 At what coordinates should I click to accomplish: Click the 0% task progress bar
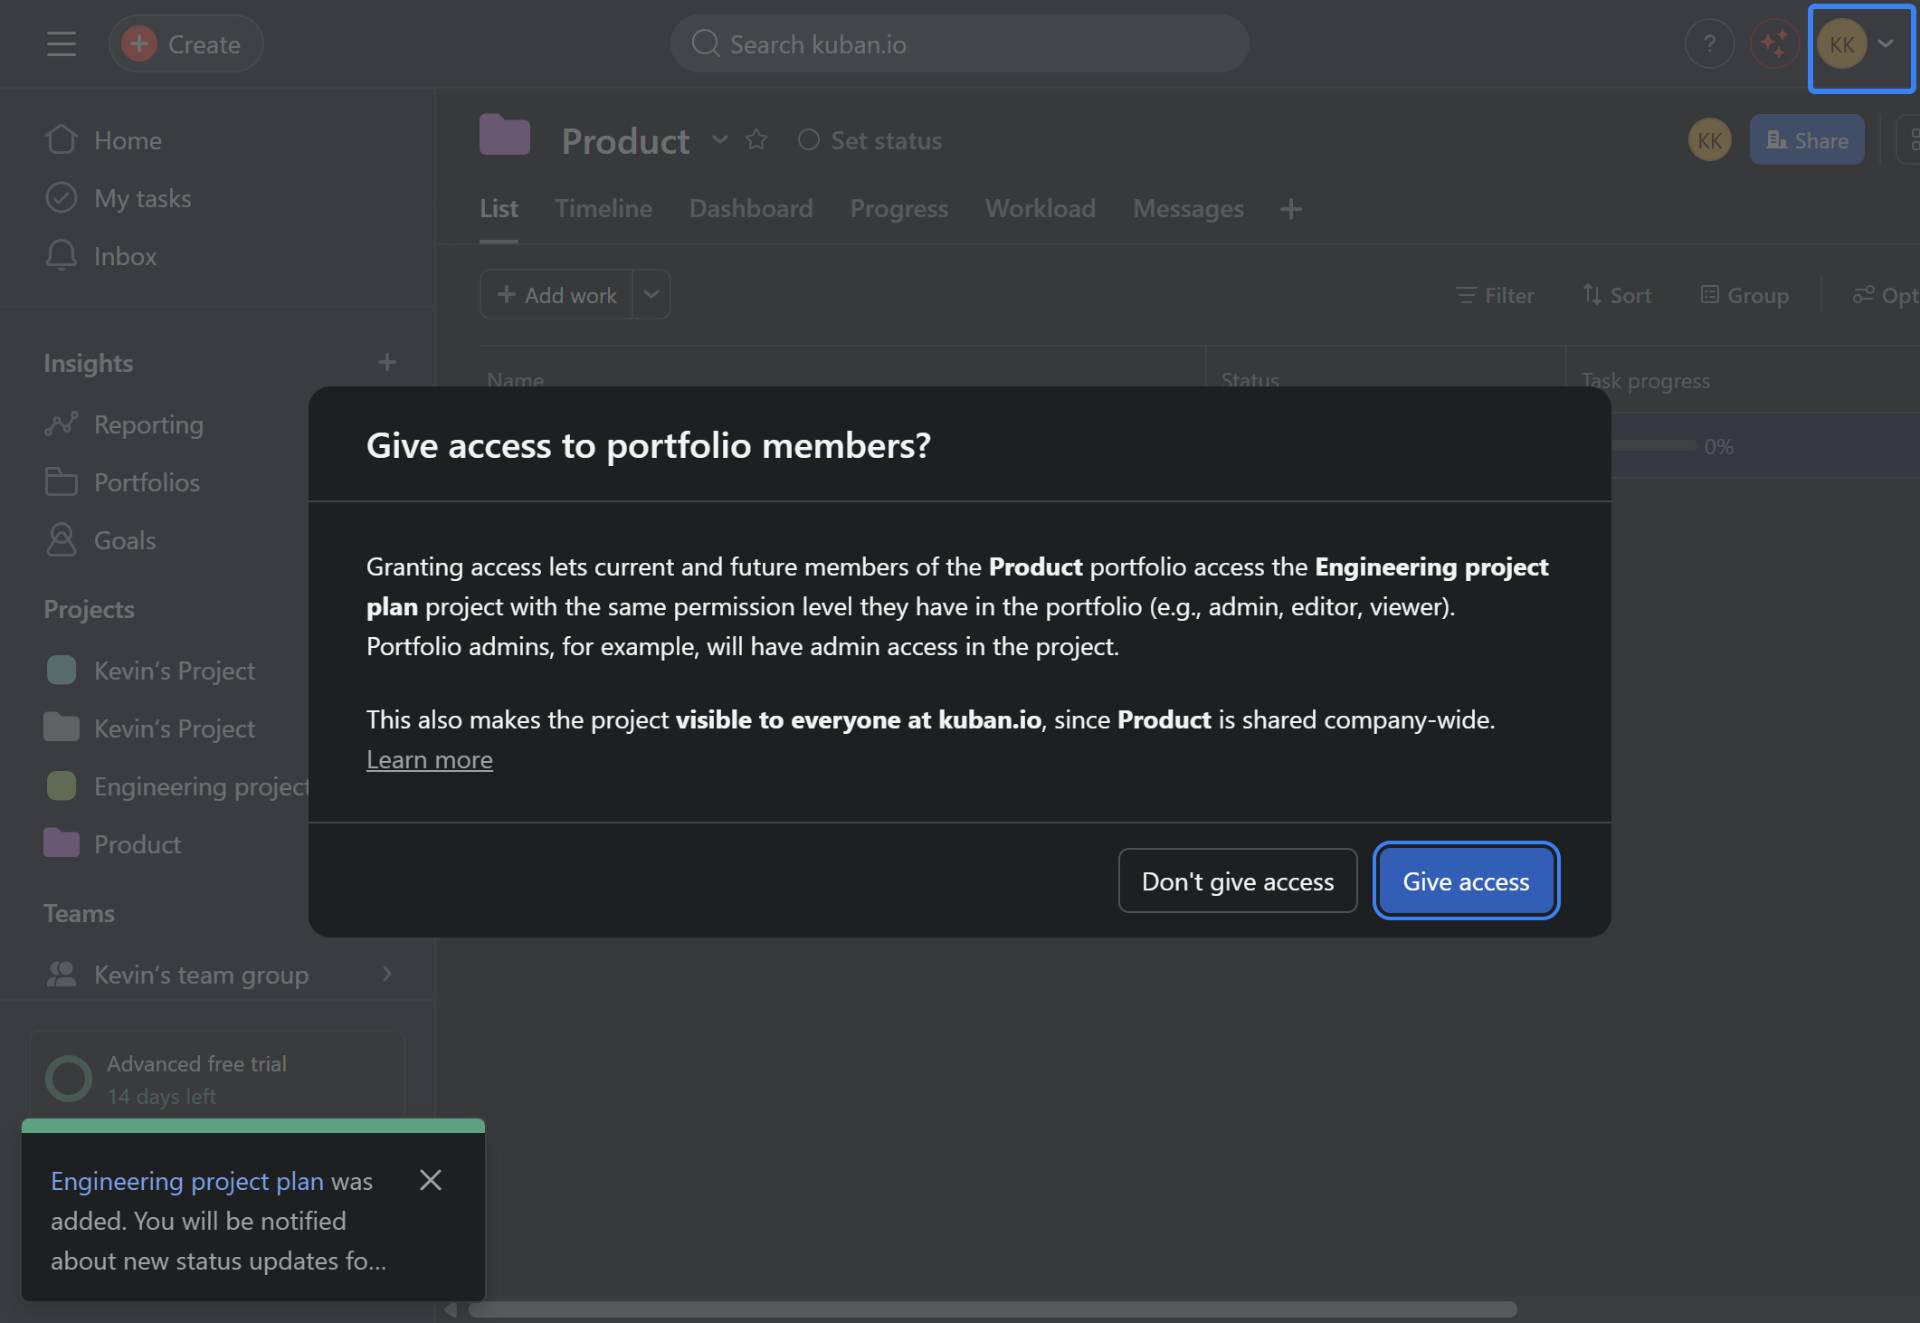pos(1654,446)
